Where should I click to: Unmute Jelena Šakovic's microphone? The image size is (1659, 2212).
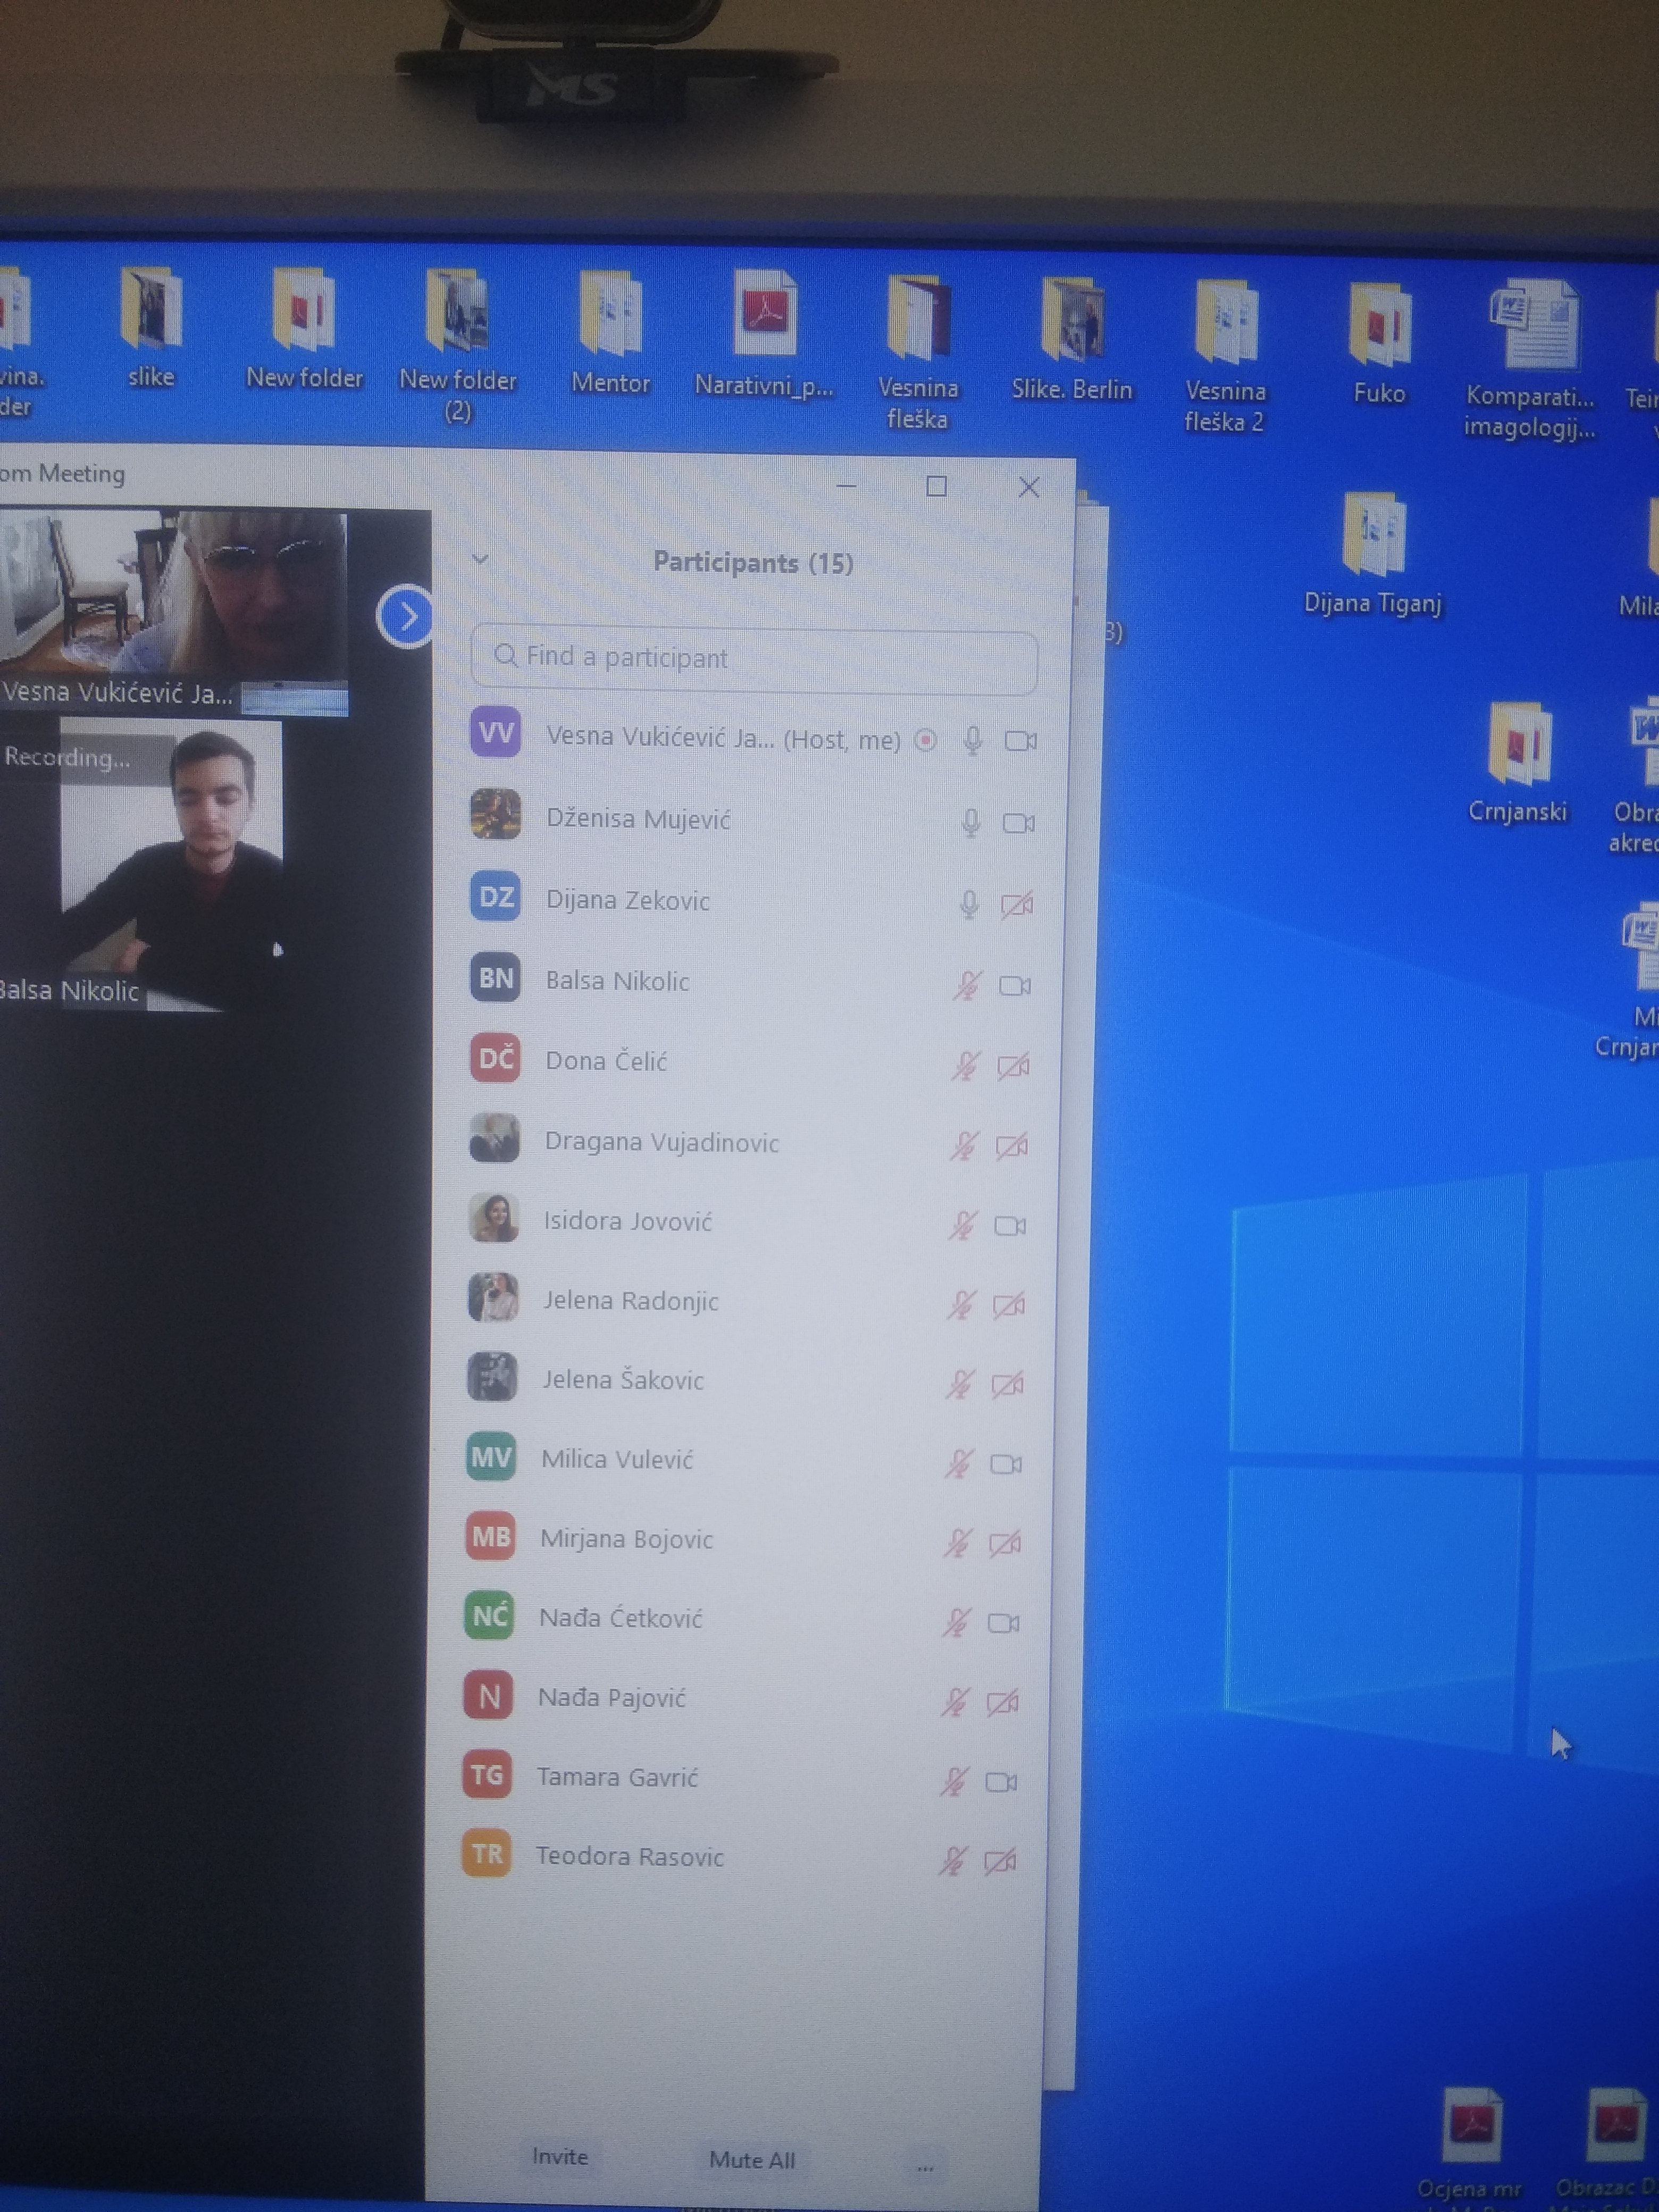960,1384
